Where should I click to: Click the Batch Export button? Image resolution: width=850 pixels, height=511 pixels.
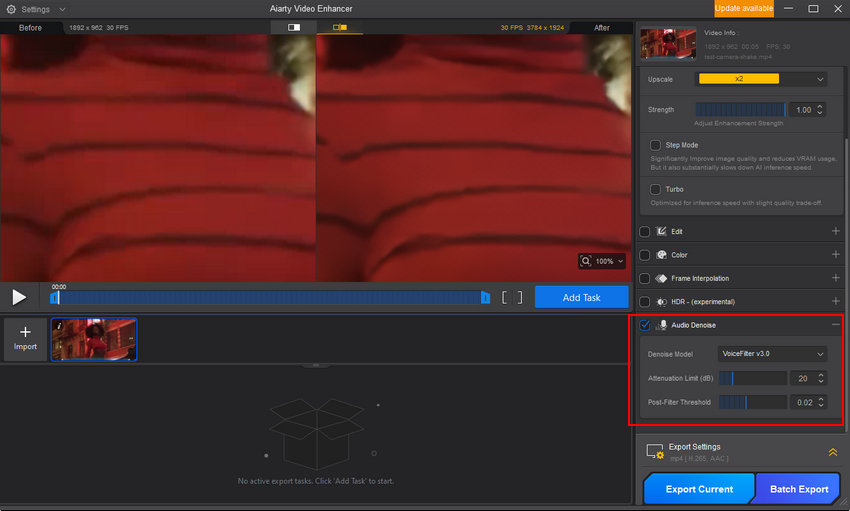[x=799, y=489]
